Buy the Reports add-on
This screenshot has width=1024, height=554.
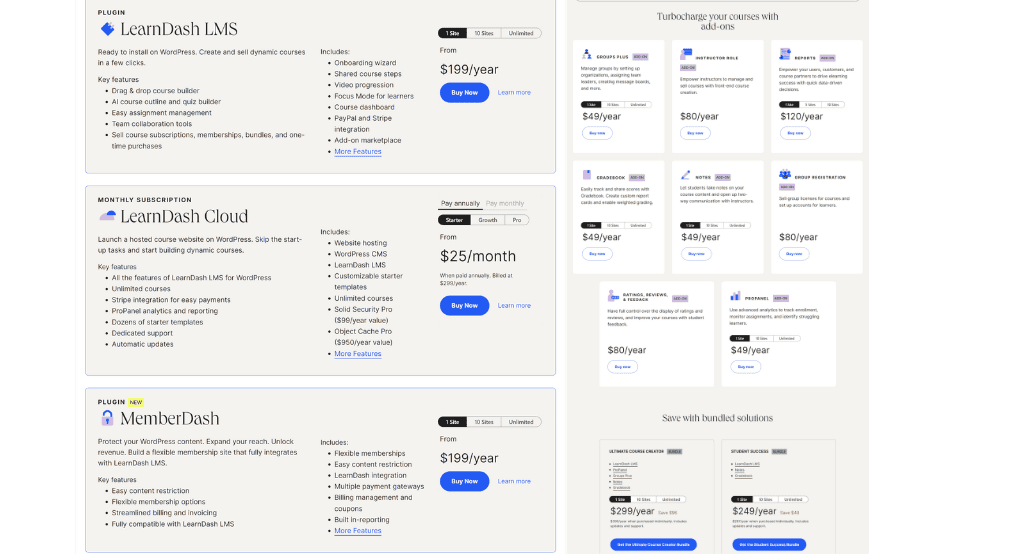coord(795,133)
